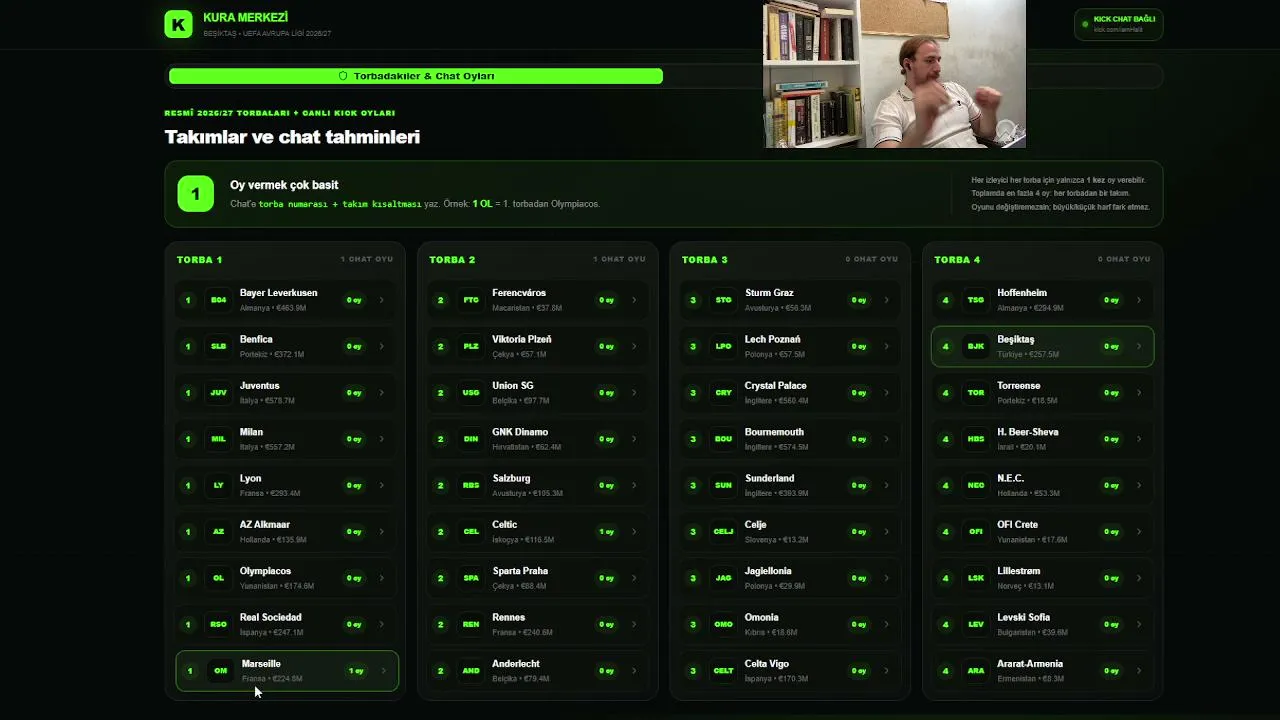Click the LY badge for Lyon
Image resolution: width=1280 pixels, height=720 pixels.
click(x=218, y=485)
